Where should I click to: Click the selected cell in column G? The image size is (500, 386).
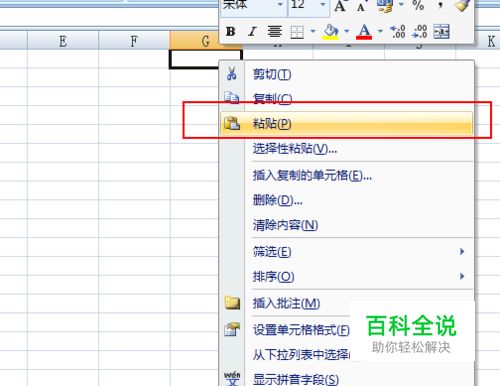coord(194,59)
